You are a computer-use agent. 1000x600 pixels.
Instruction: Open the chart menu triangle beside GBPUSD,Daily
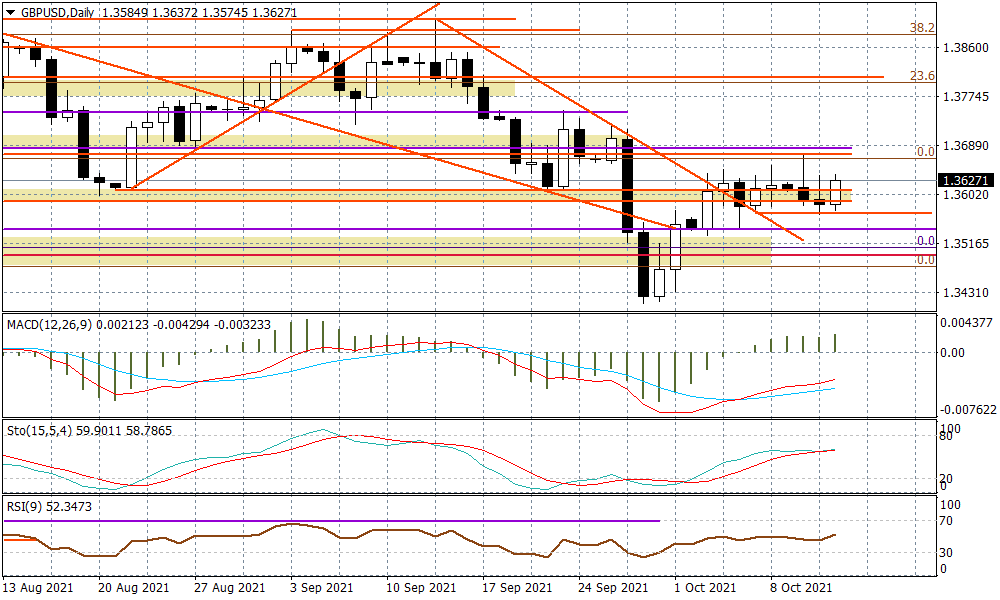pyautogui.click(x=10, y=12)
